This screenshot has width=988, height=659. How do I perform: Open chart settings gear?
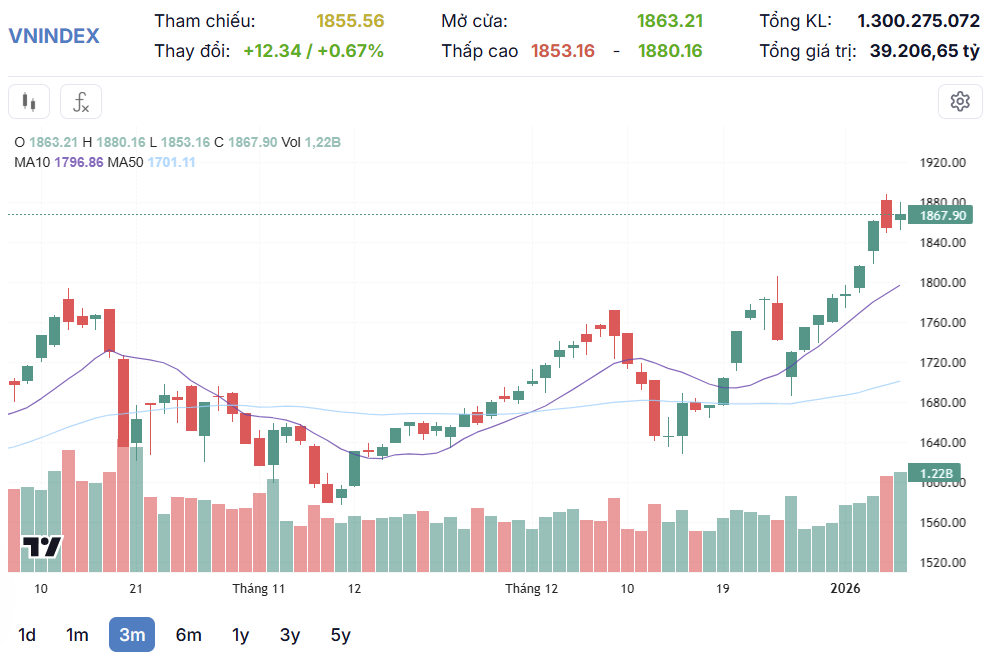coord(960,101)
